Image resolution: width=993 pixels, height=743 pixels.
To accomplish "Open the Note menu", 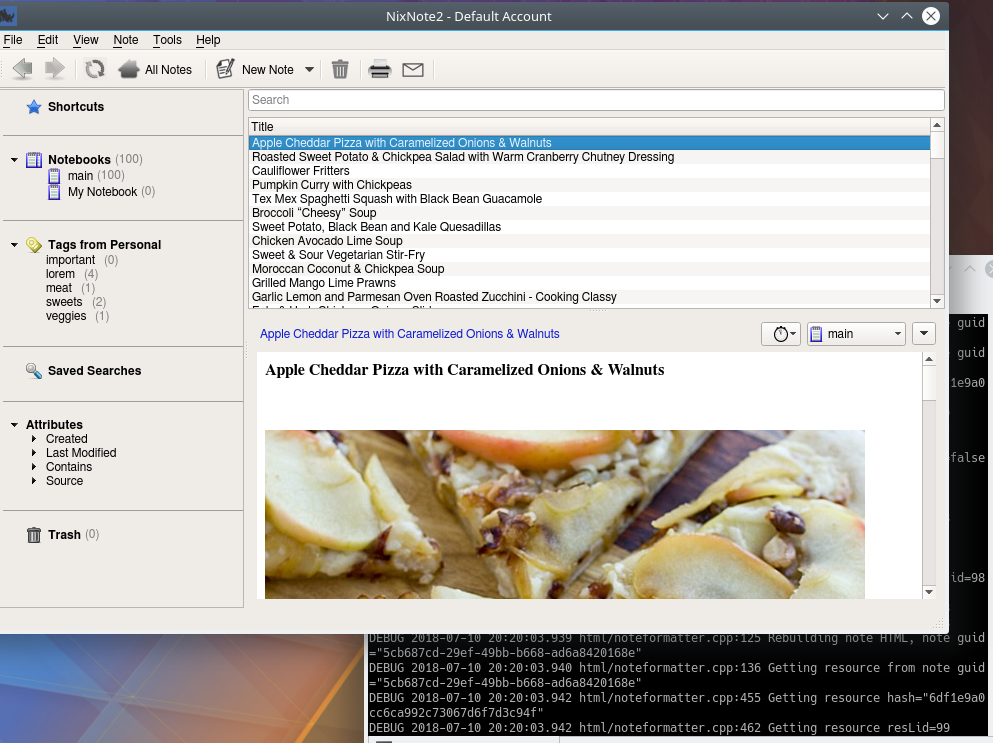I will pyautogui.click(x=126, y=40).
